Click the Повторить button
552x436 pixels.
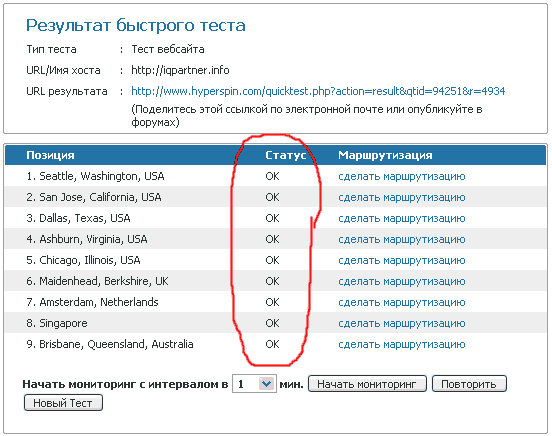(469, 384)
